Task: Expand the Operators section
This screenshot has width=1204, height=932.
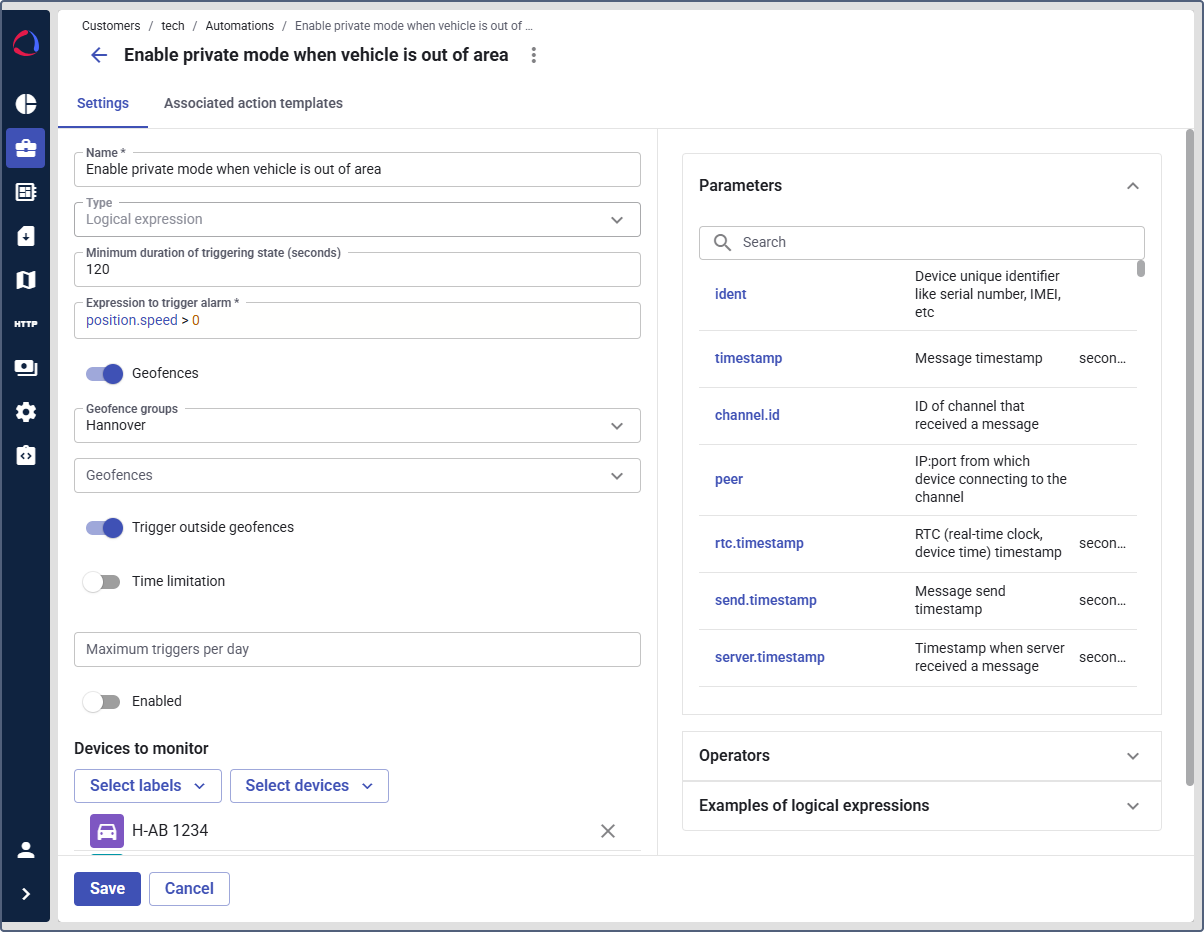Action: click(x=921, y=756)
